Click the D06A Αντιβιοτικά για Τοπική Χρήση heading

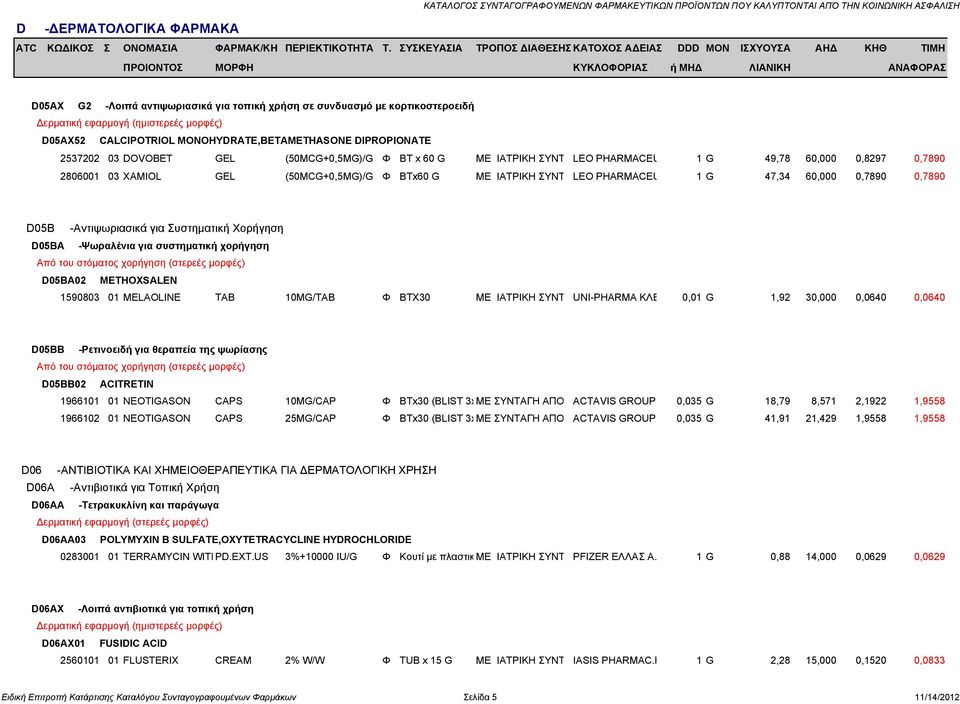(x=122, y=488)
